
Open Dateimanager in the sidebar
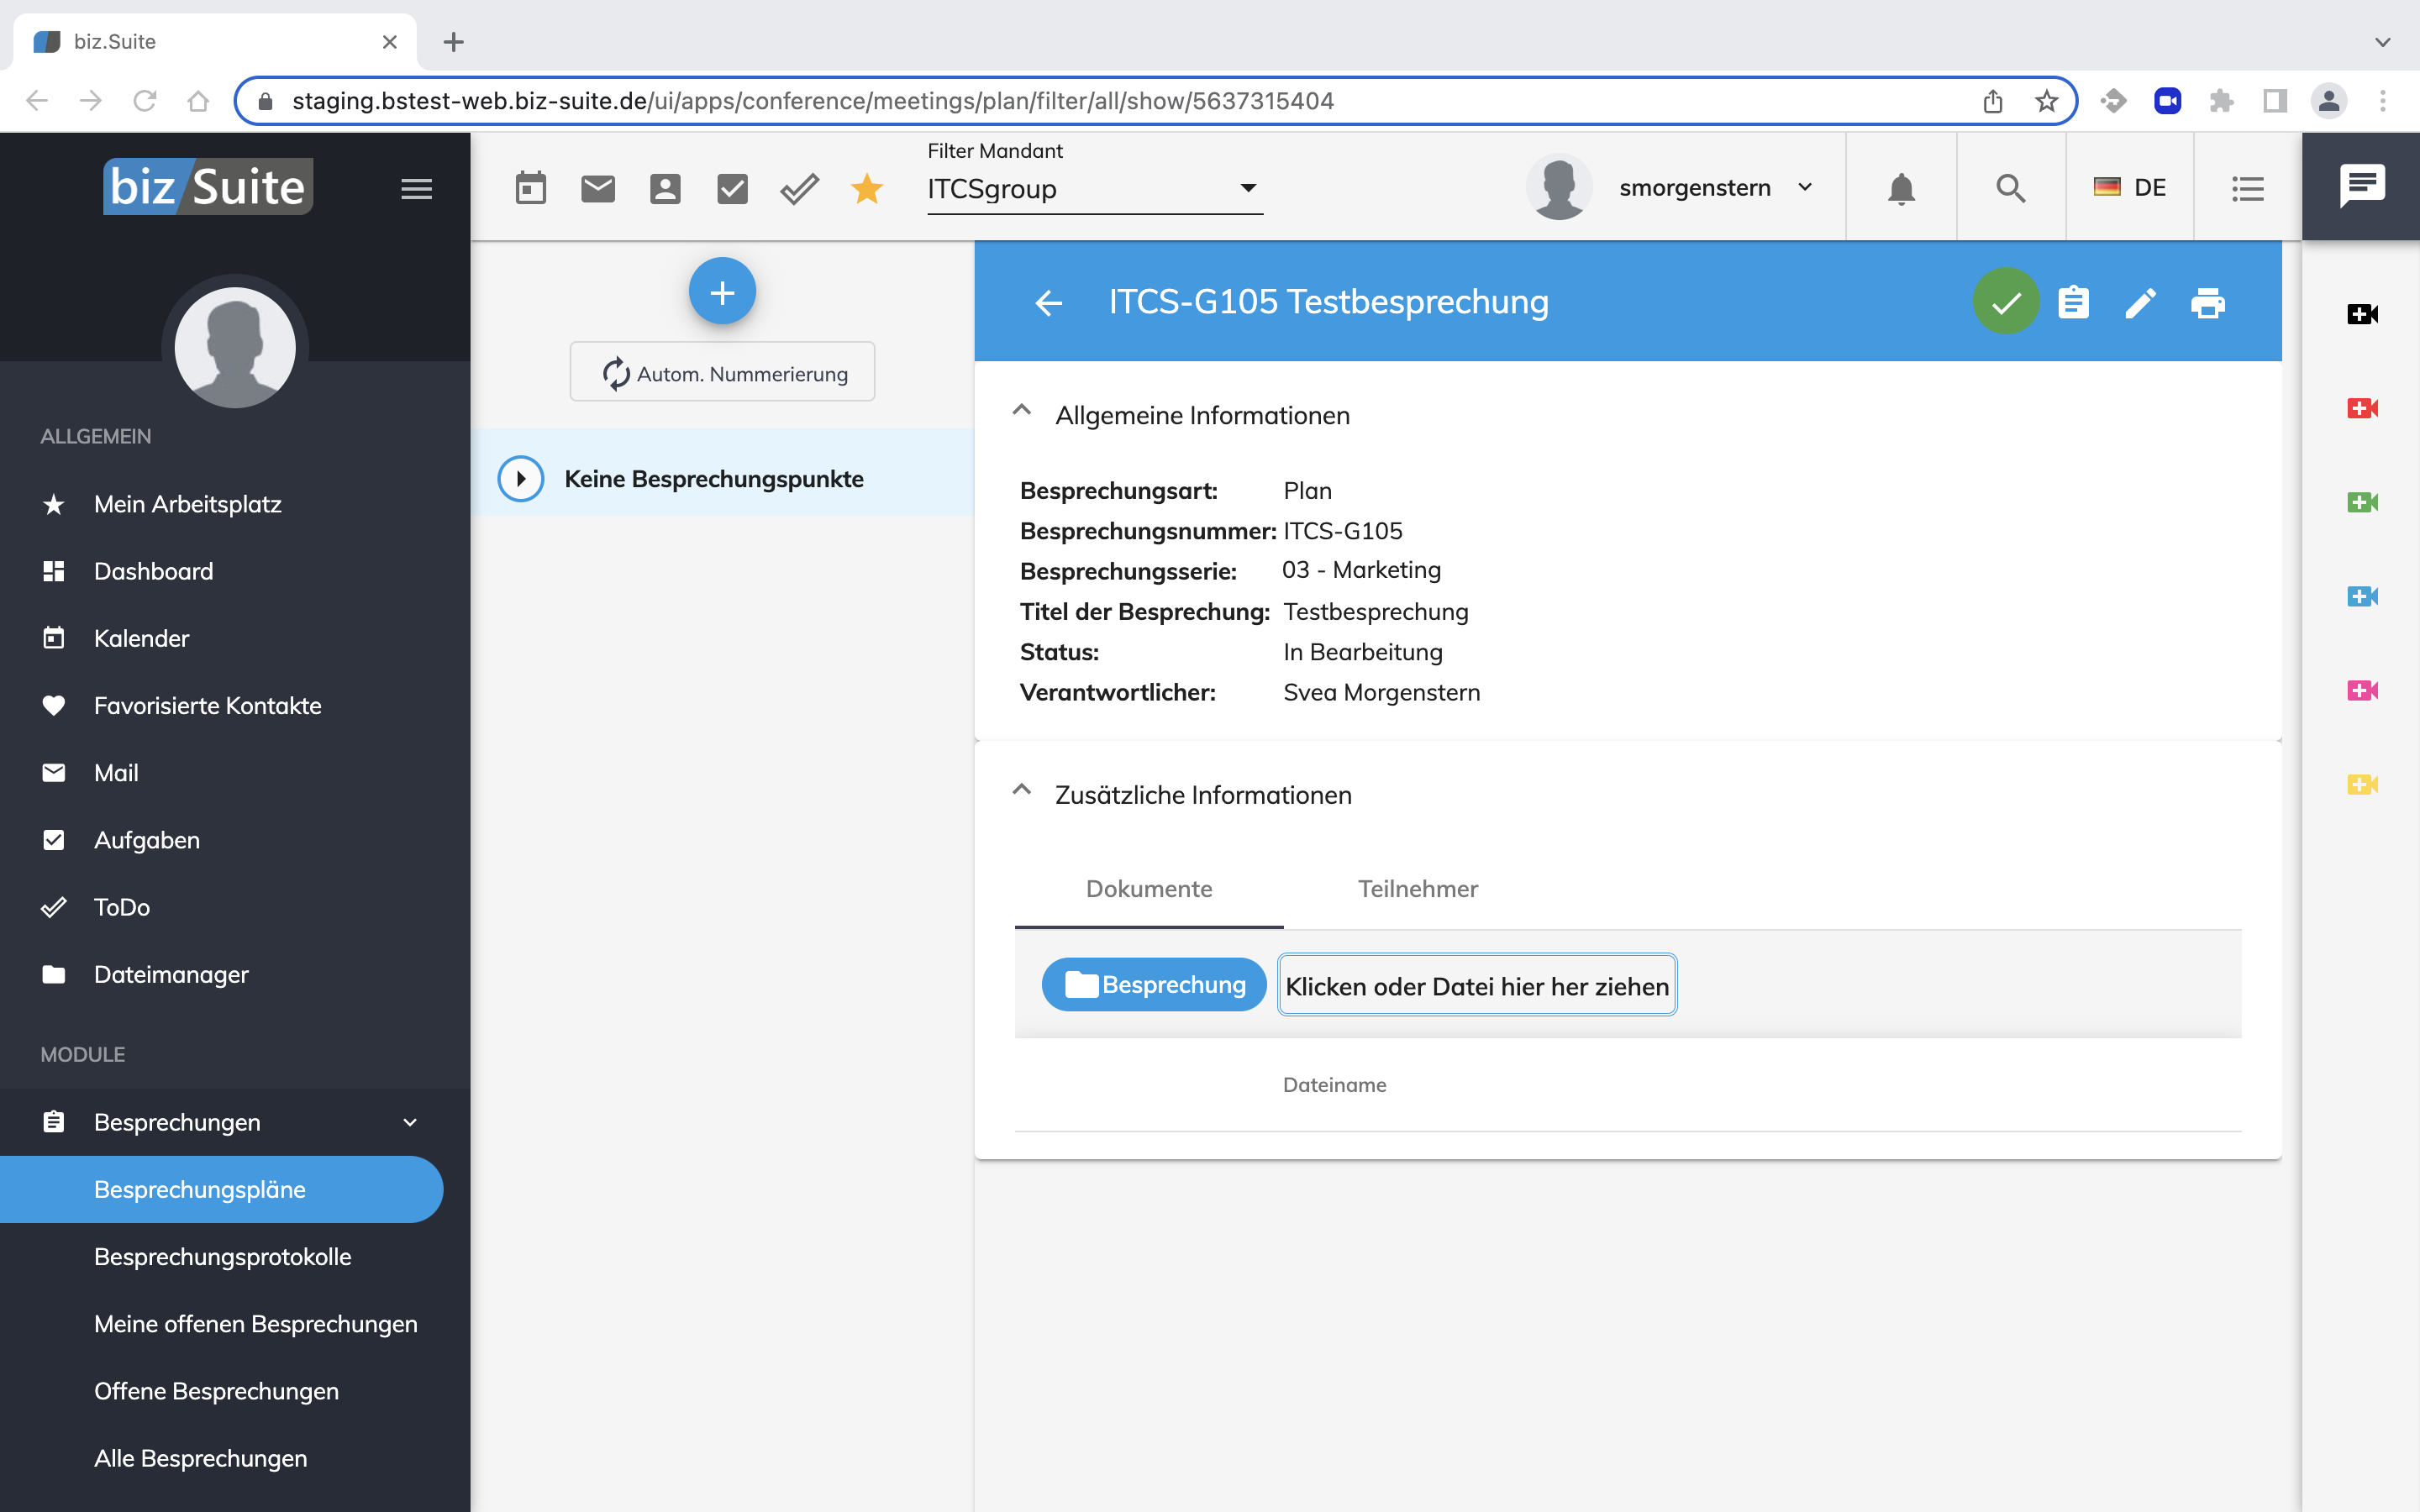click(171, 974)
